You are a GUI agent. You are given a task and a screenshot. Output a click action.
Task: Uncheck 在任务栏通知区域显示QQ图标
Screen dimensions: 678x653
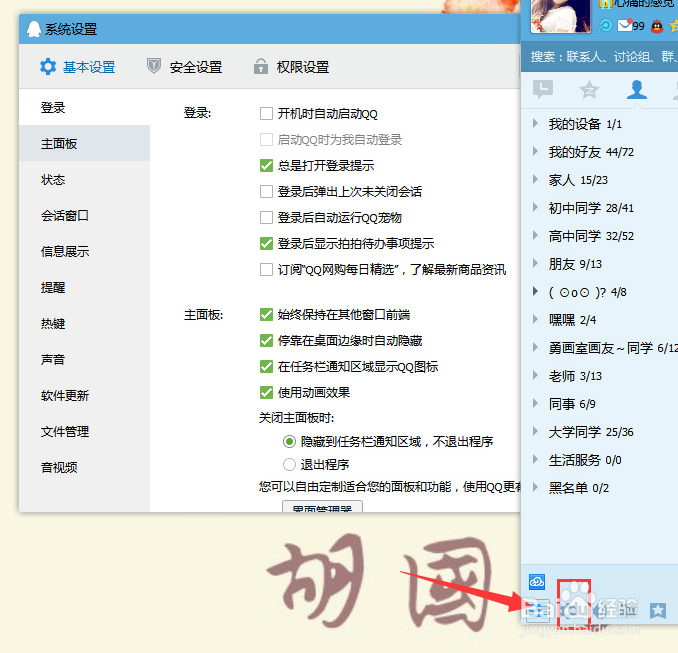coord(266,367)
